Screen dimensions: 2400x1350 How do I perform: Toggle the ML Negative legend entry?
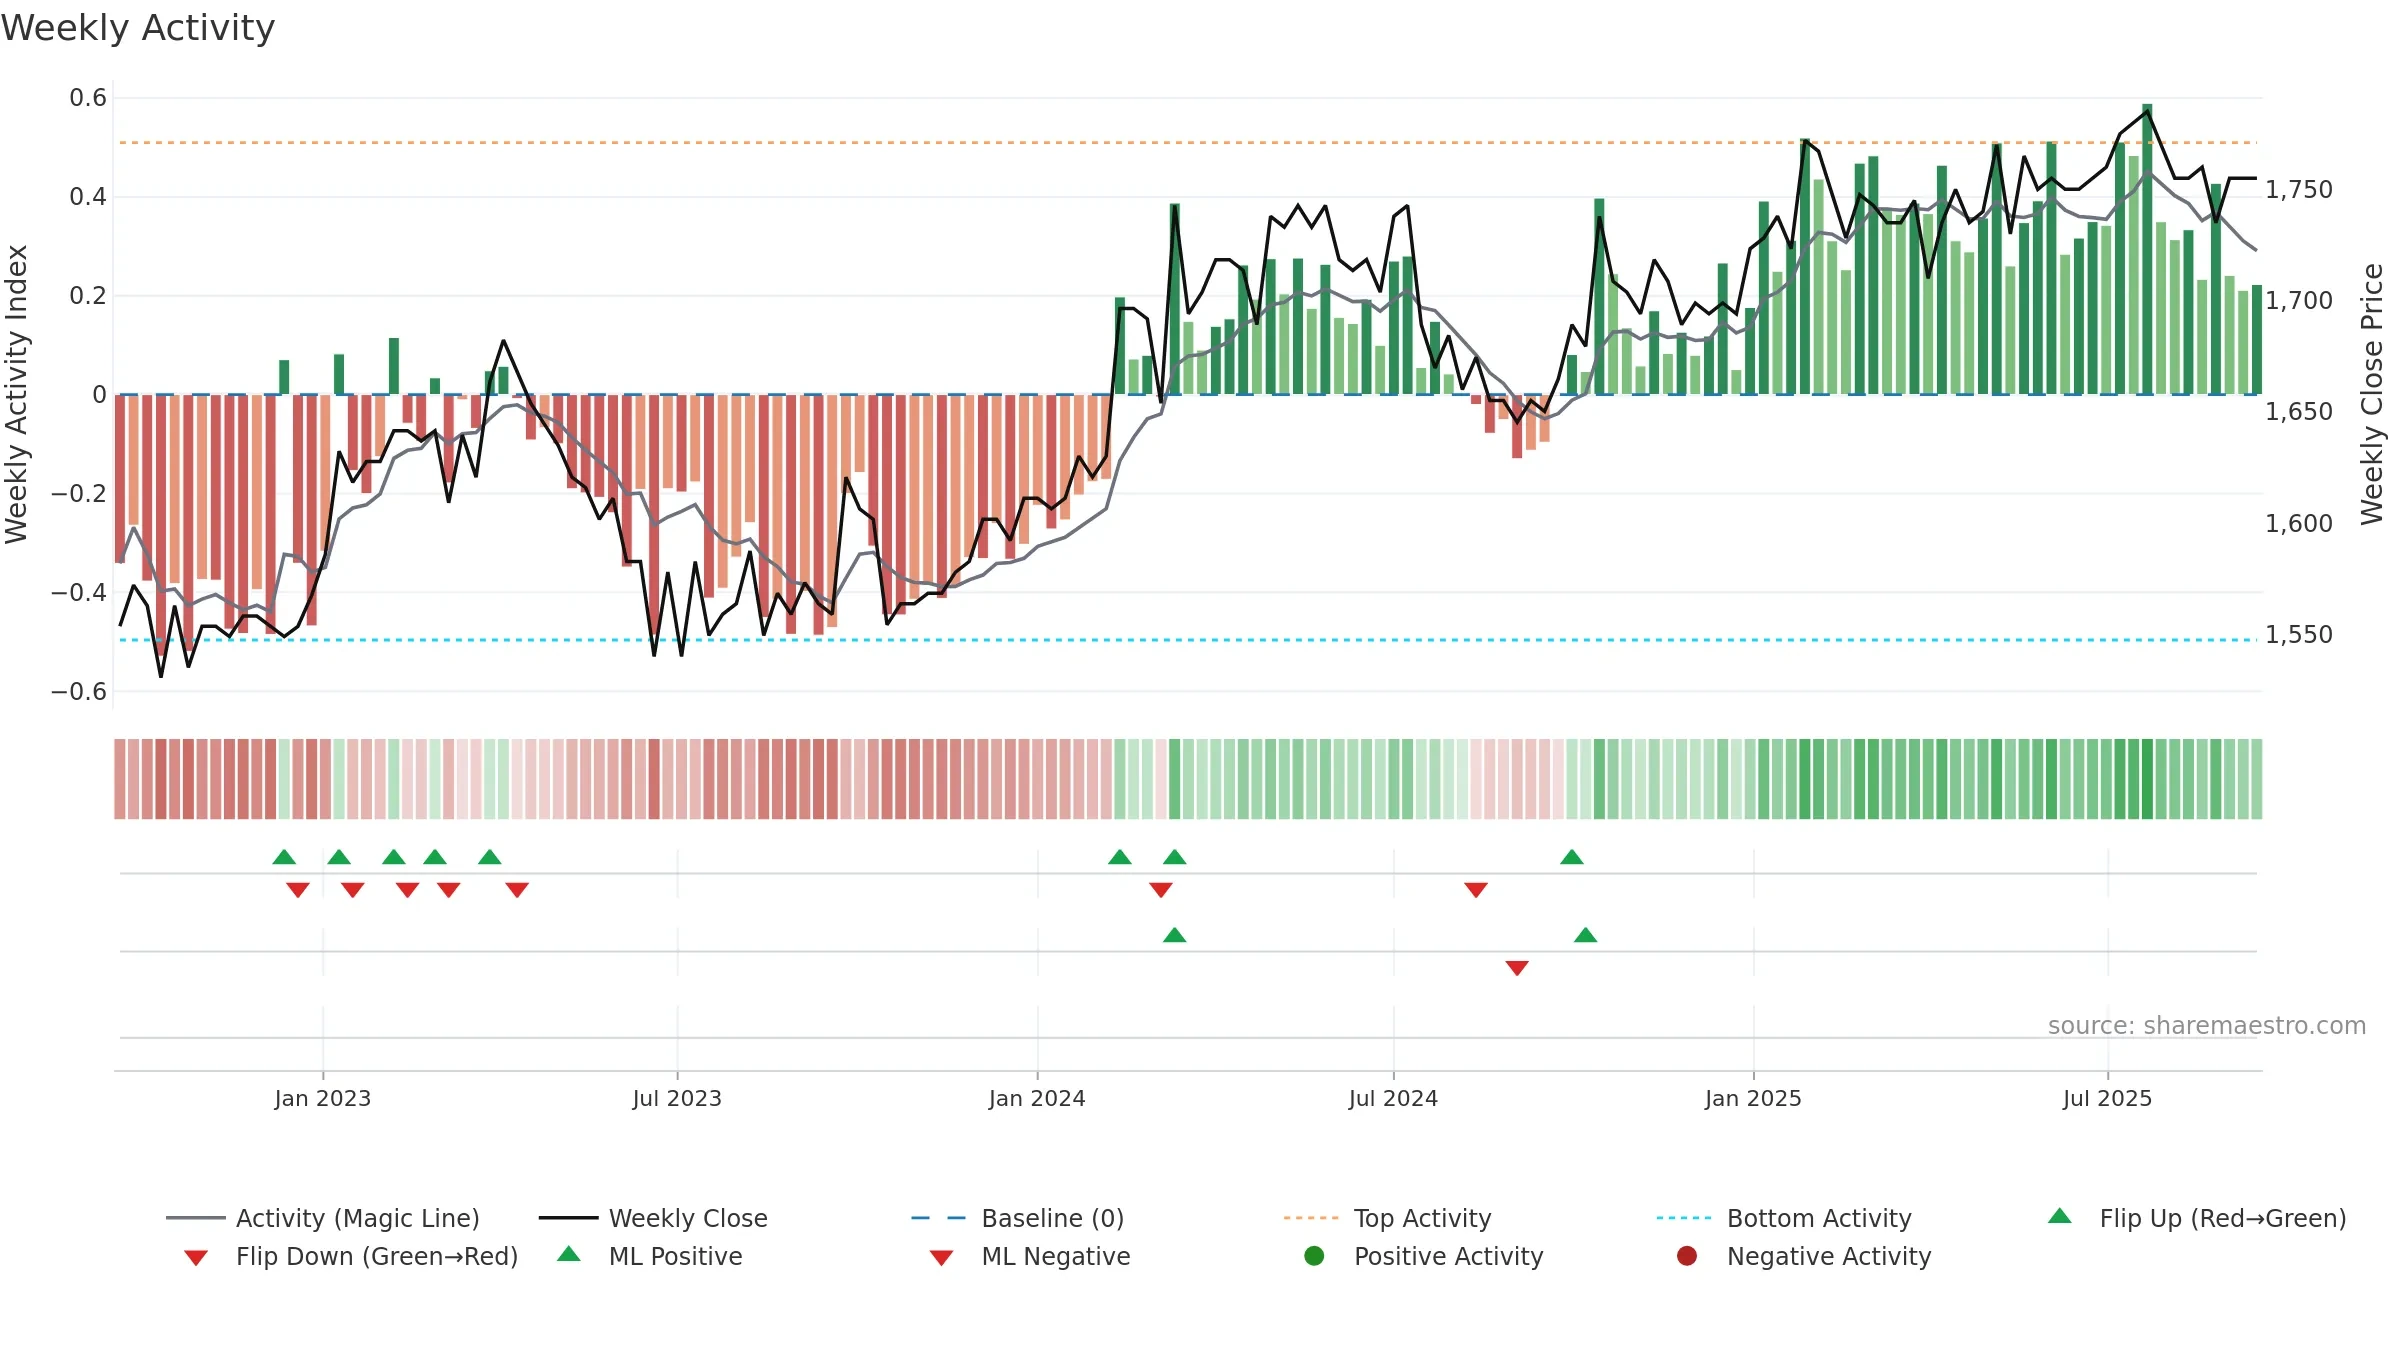(x=1030, y=1256)
